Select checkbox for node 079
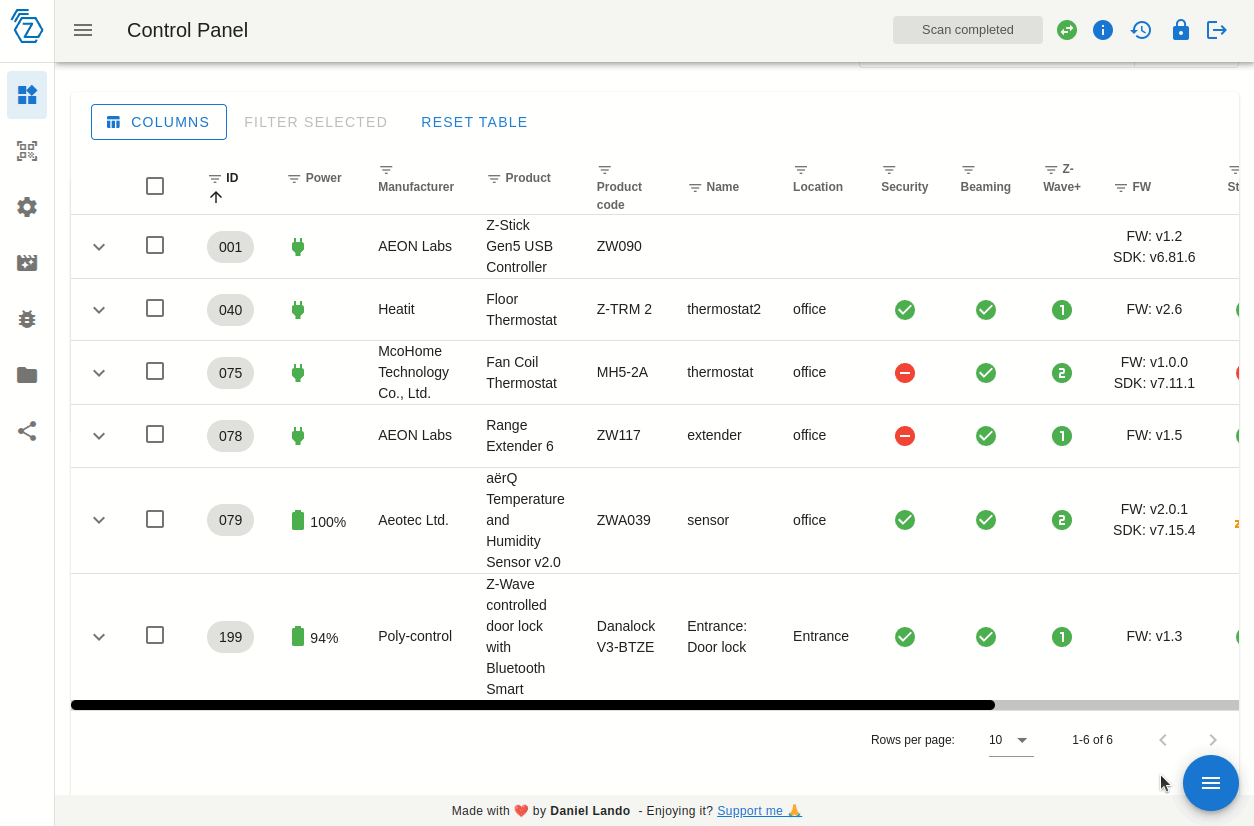The width and height of the screenshot is (1254, 826). coord(155,519)
